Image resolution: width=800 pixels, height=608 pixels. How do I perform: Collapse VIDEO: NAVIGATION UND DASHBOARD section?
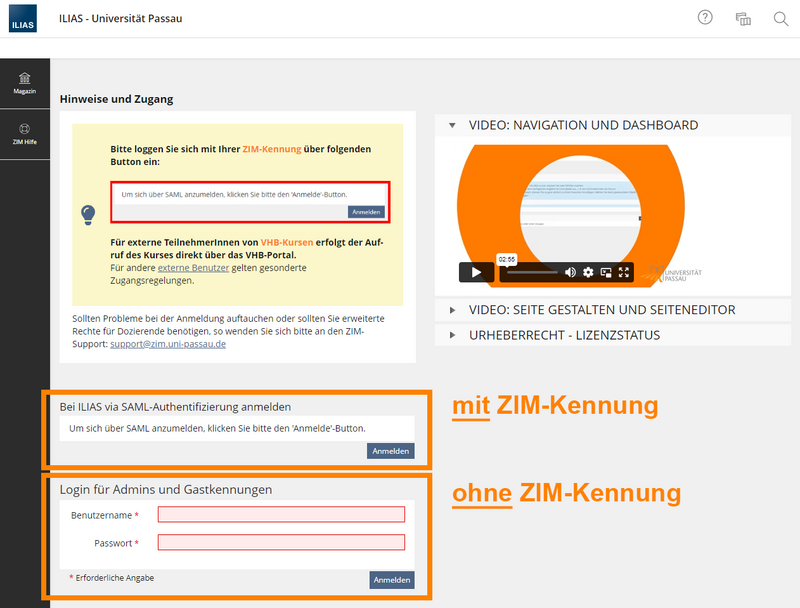tap(613, 125)
